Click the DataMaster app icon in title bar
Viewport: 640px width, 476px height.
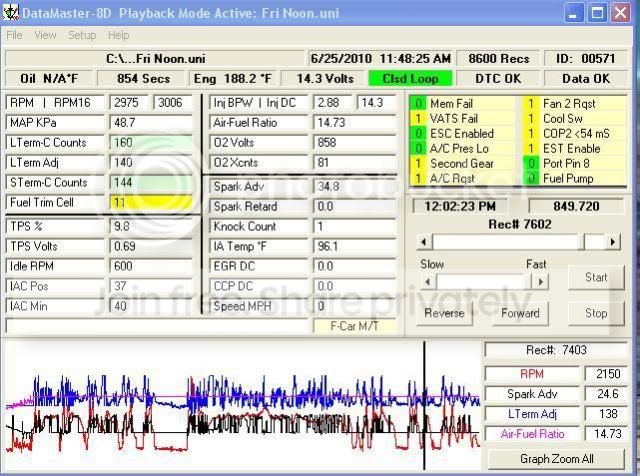[12, 12]
